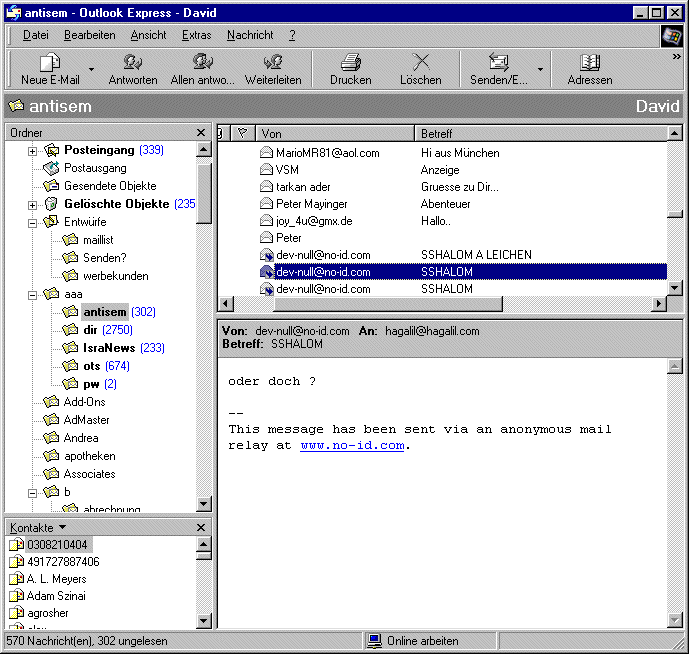This screenshot has width=689, height=654.
Task: Follow the www.no-id.com link
Action: (x=352, y=446)
